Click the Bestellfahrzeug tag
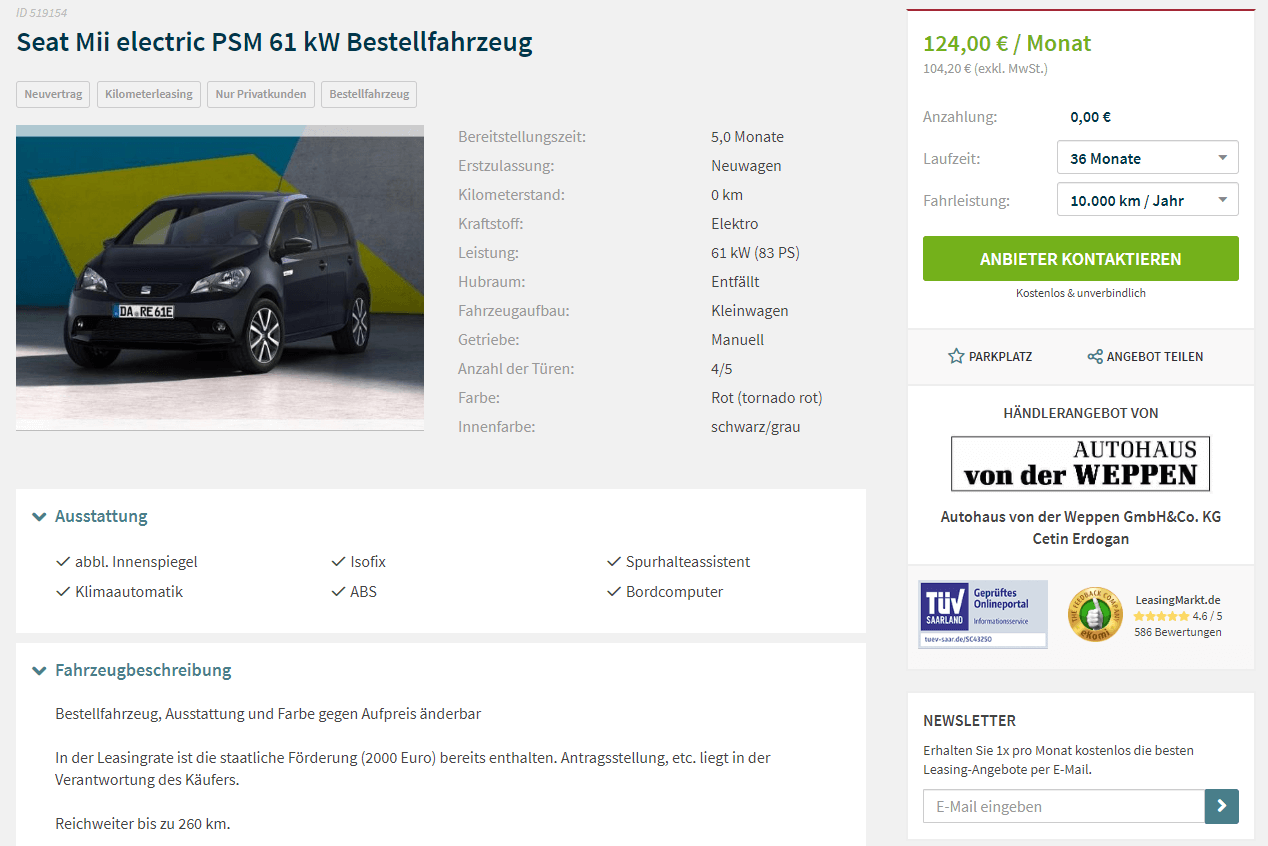Screen dimensions: 1268x846 click(x=369, y=94)
